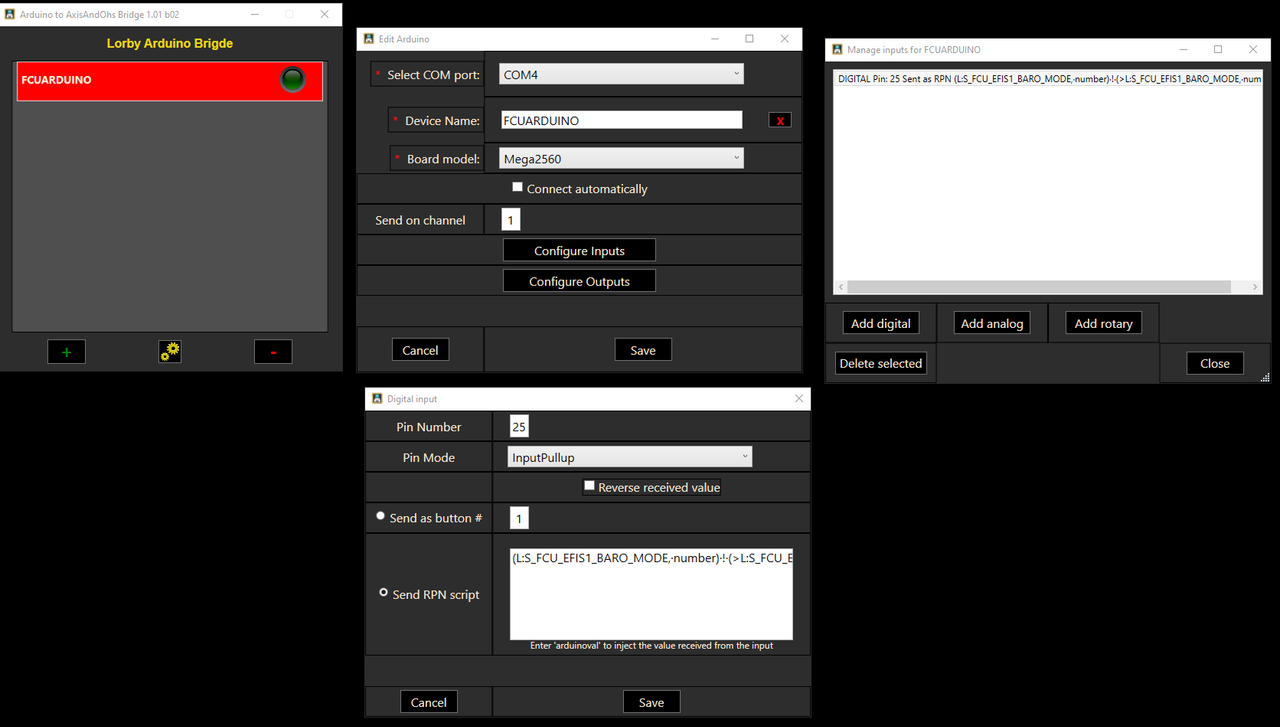Click the horizontal scrollbar in the inputs list
Screen dimensions: 1280x727
(1040, 286)
